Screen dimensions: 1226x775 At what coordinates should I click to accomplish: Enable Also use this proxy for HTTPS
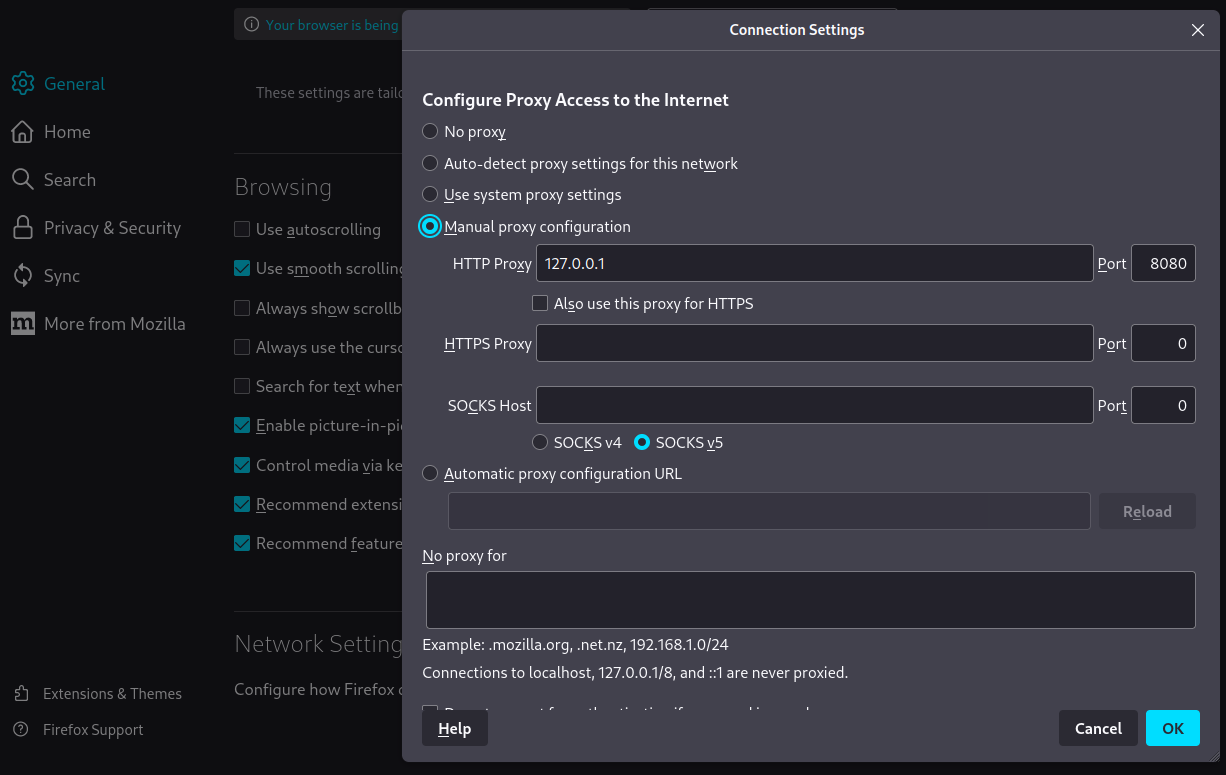click(x=540, y=303)
